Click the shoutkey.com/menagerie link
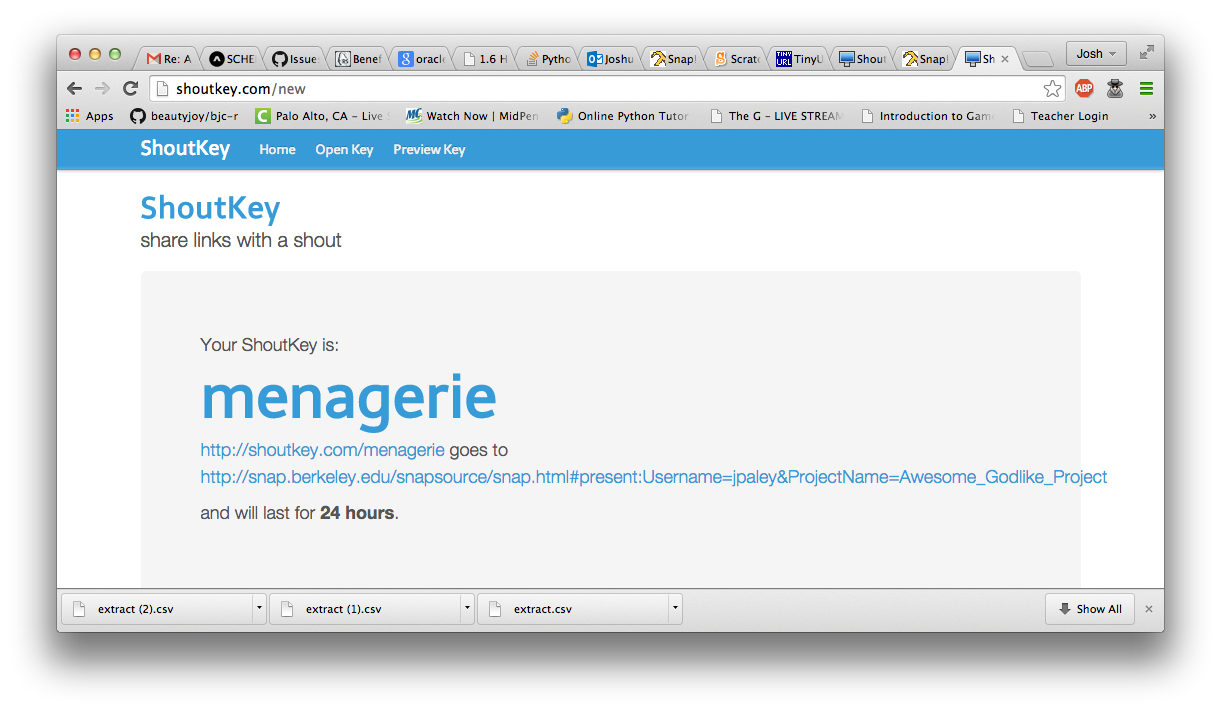 tap(322, 450)
